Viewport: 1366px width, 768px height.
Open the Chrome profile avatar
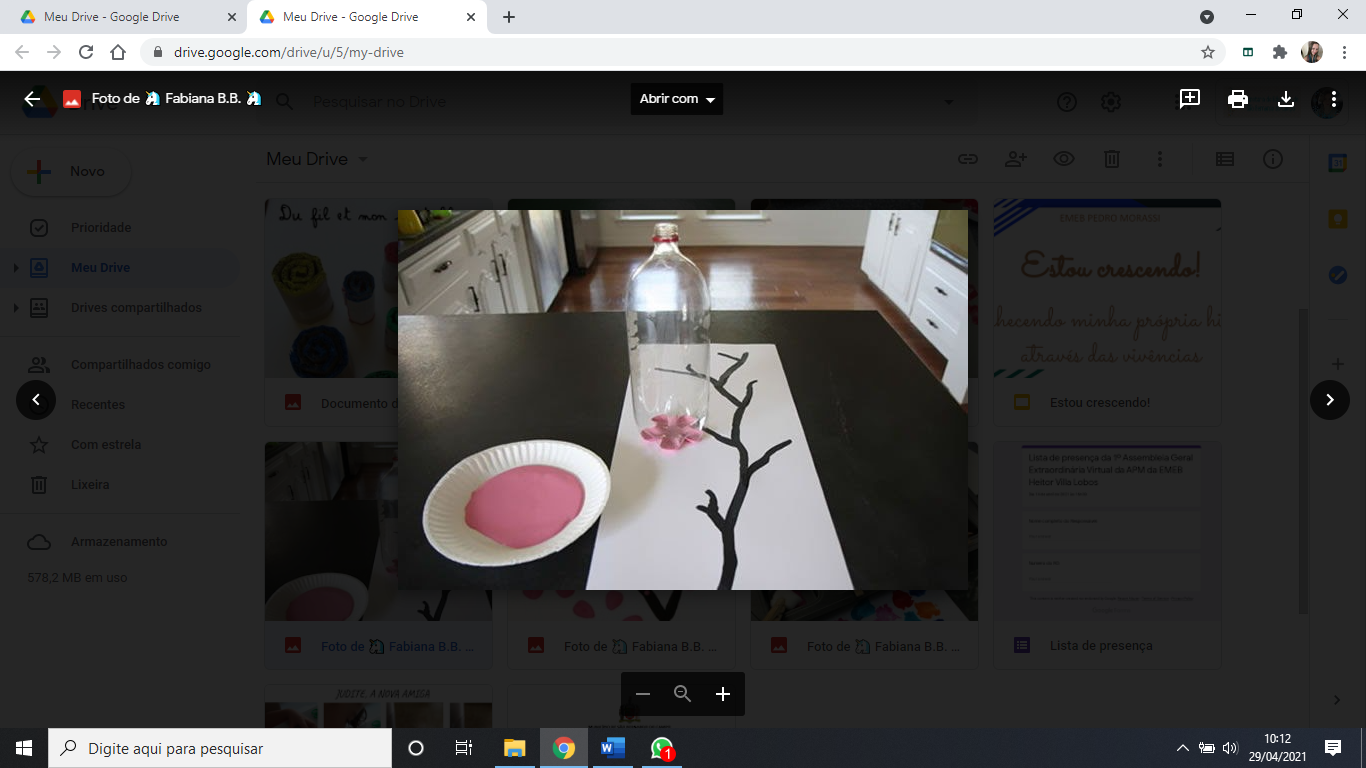[x=1312, y=52]
